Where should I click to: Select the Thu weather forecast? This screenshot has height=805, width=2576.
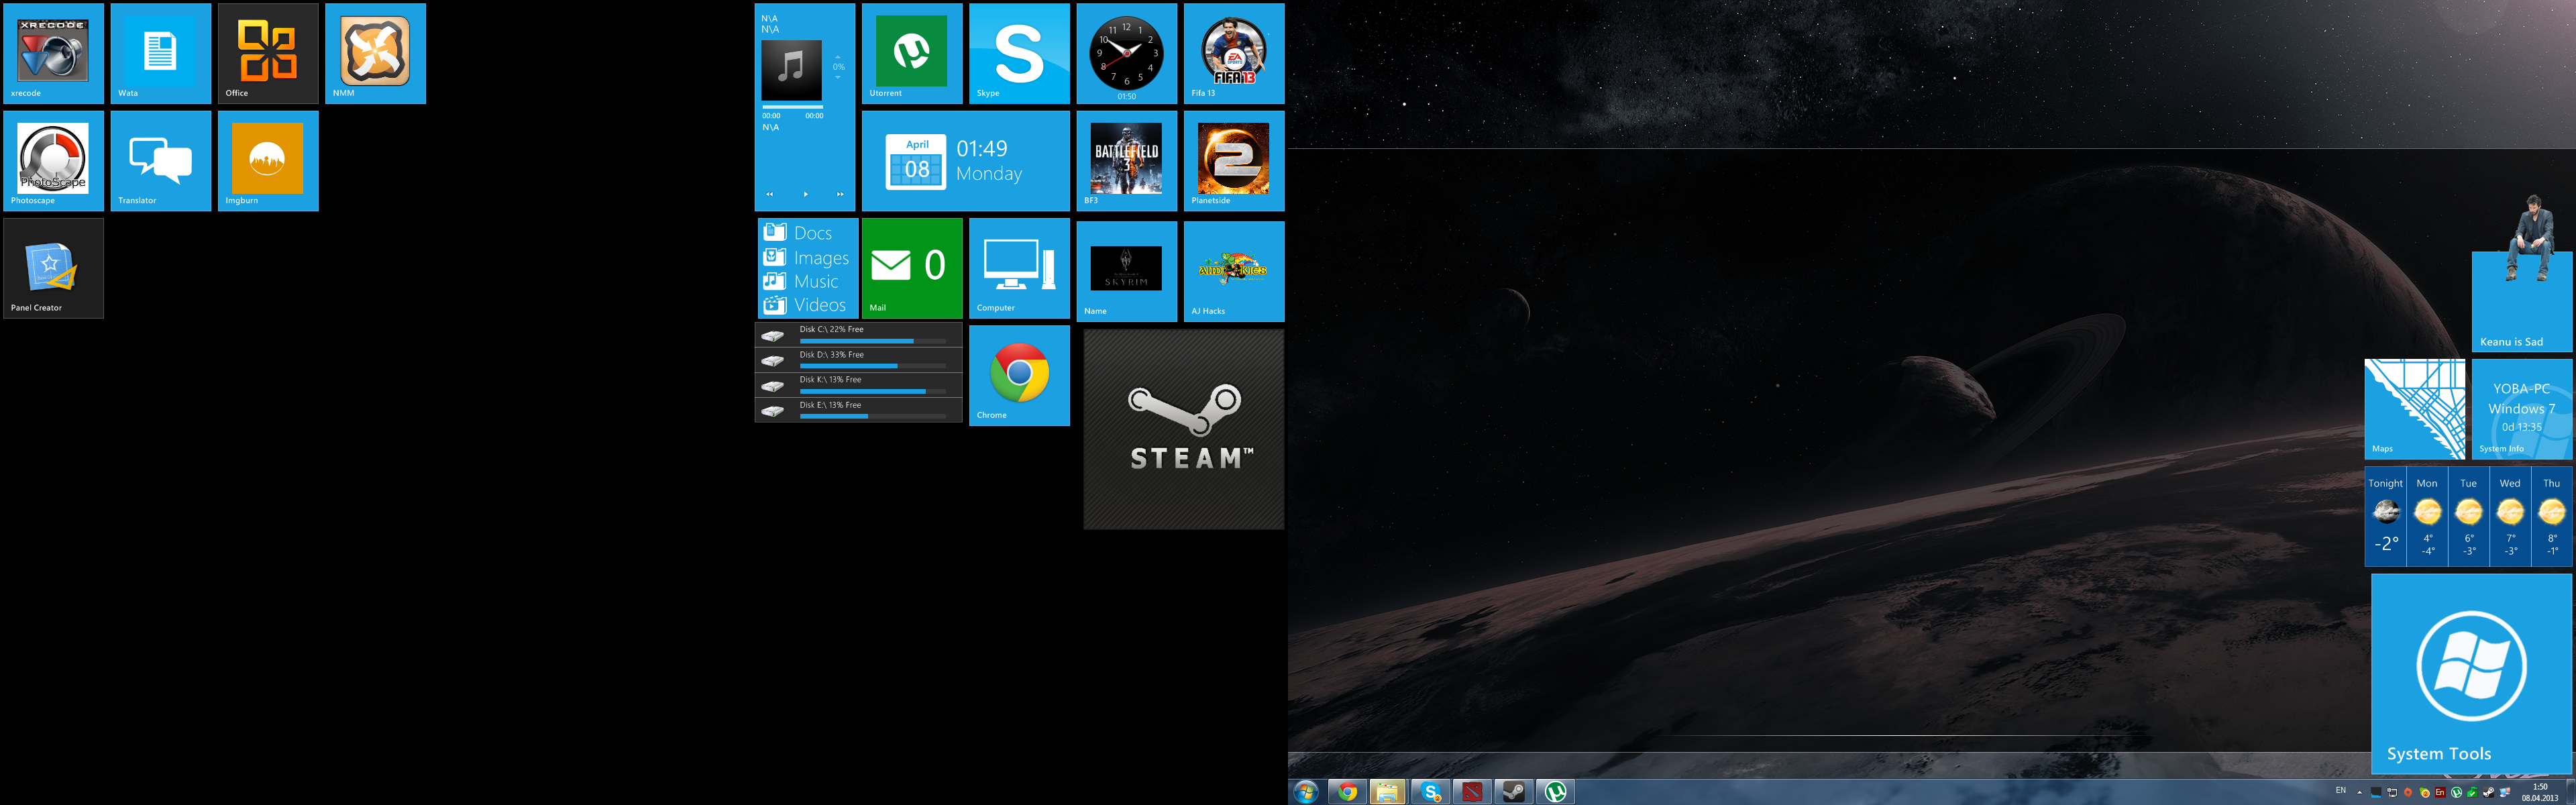[2552, 516]
